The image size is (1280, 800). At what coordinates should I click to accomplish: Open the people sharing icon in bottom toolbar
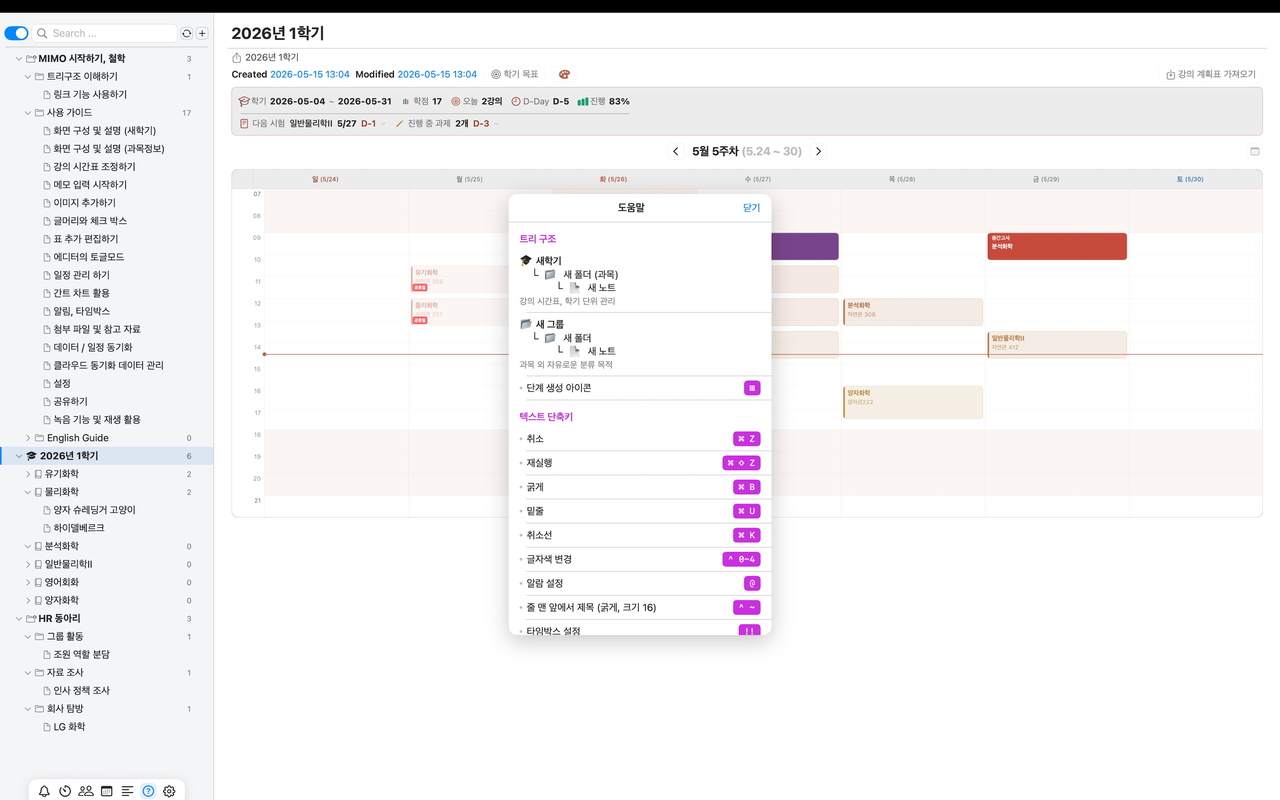tap(86, 791)
